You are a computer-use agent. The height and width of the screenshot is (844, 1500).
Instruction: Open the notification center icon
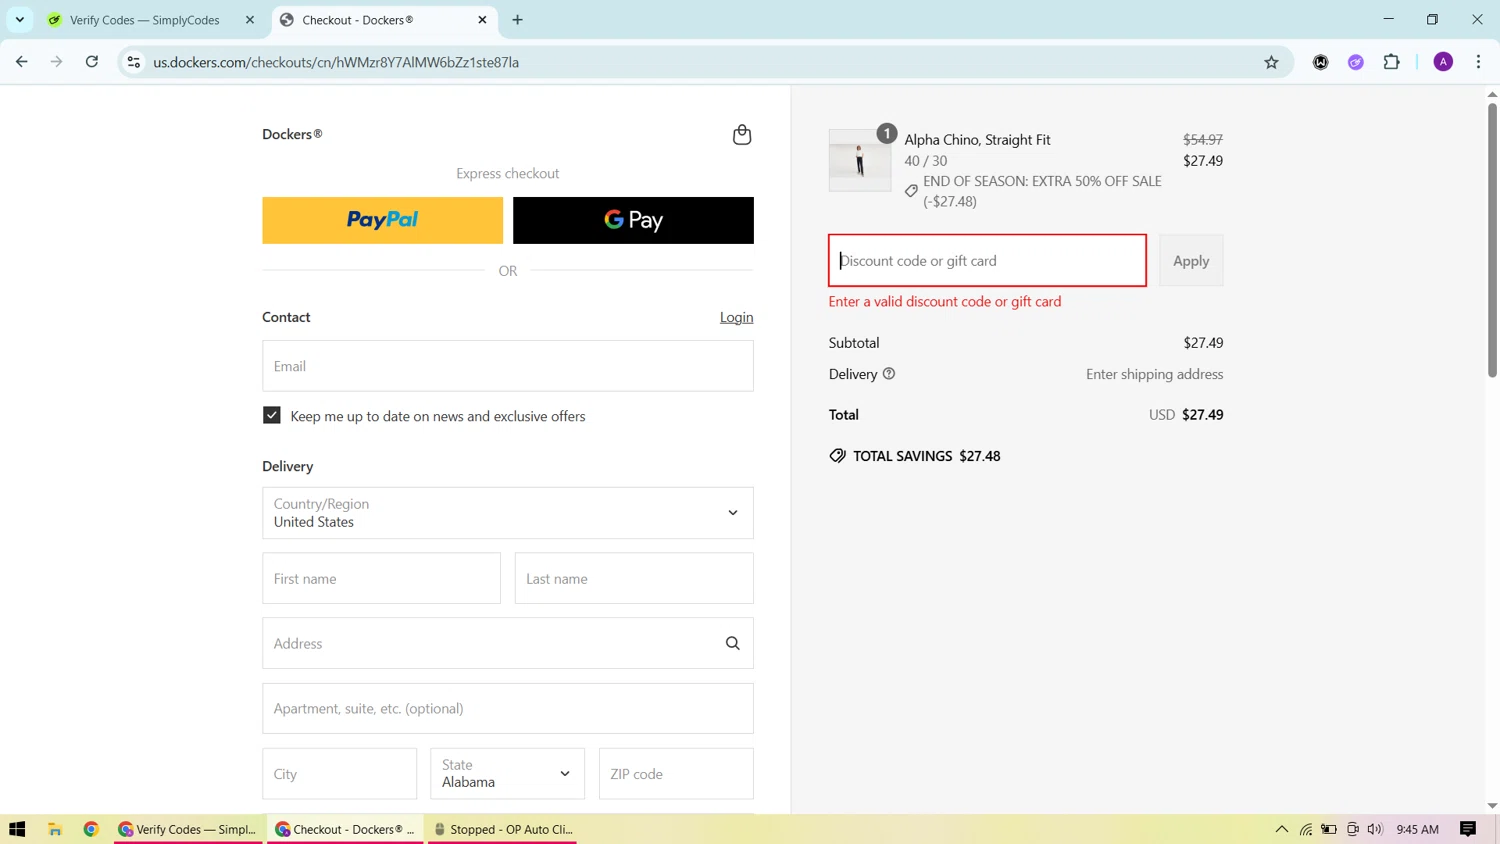click(x=1468, y=829)
